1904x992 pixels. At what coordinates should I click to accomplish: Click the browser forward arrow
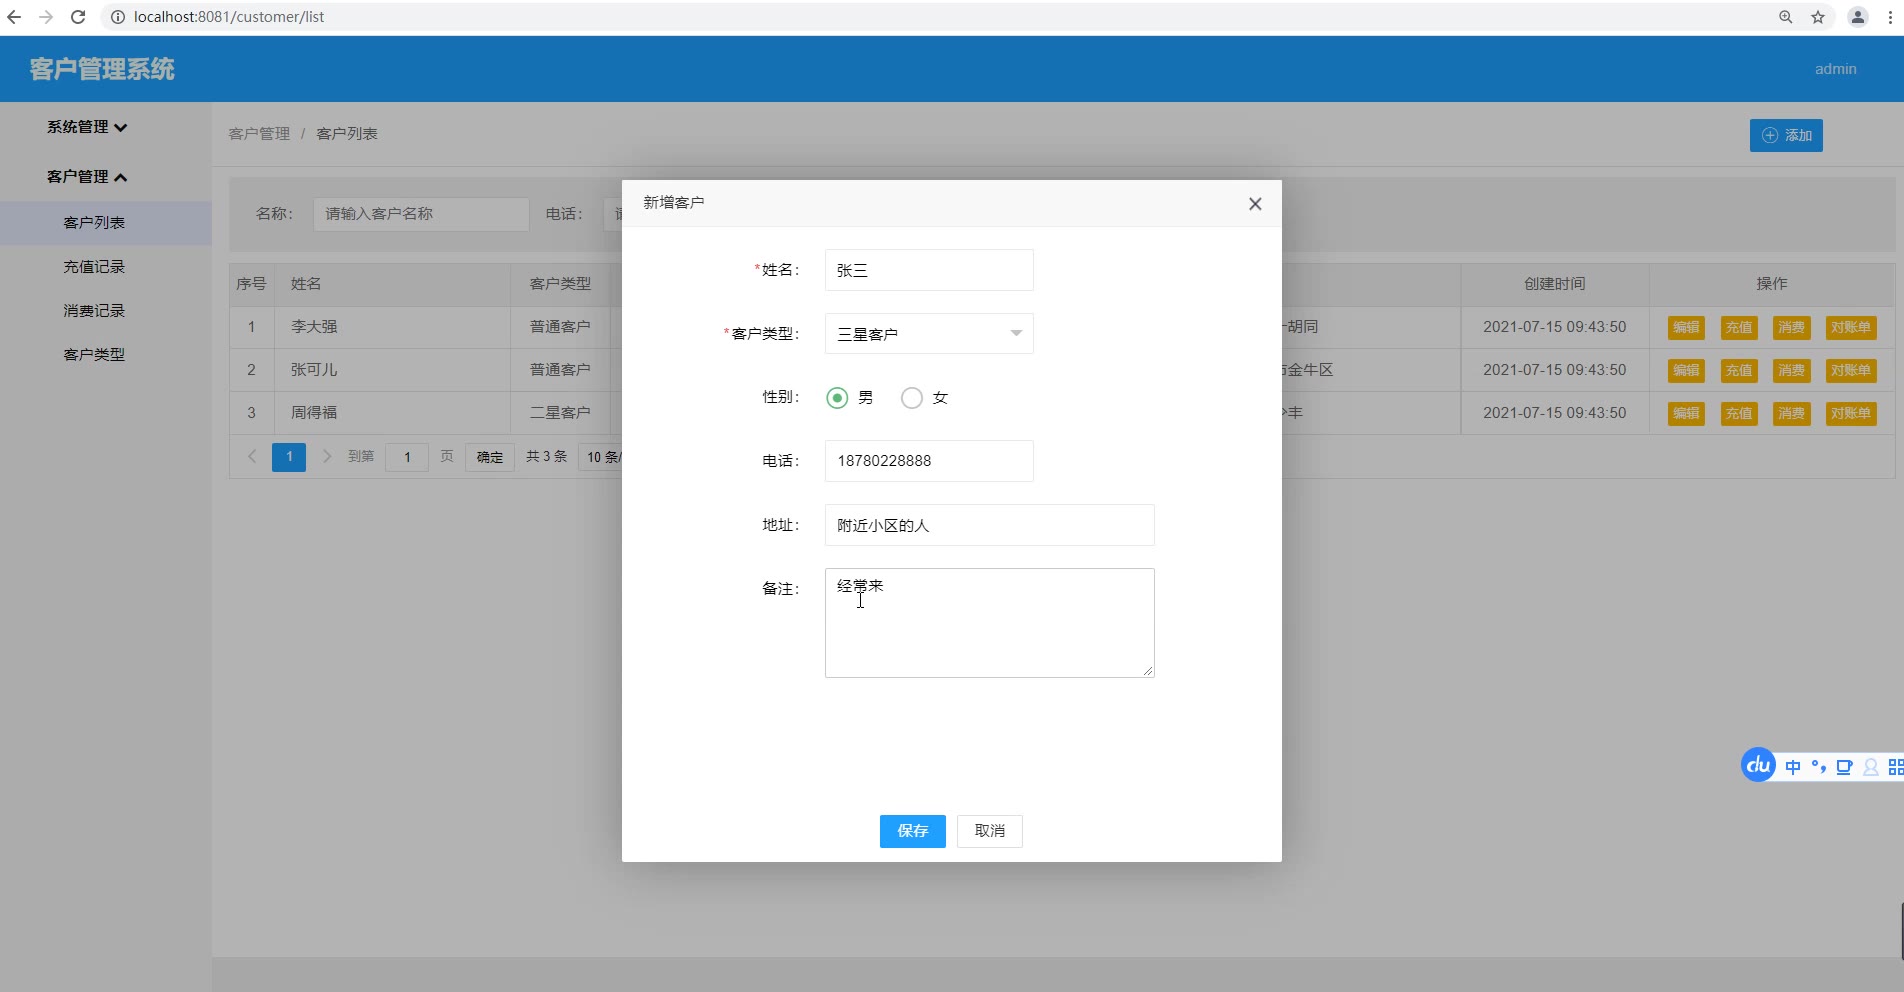pos(46,17)
